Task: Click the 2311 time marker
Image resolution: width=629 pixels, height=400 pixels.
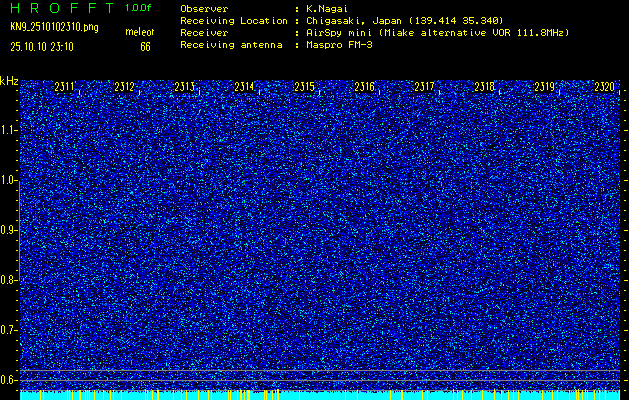Action: click(x=64, y=87)
